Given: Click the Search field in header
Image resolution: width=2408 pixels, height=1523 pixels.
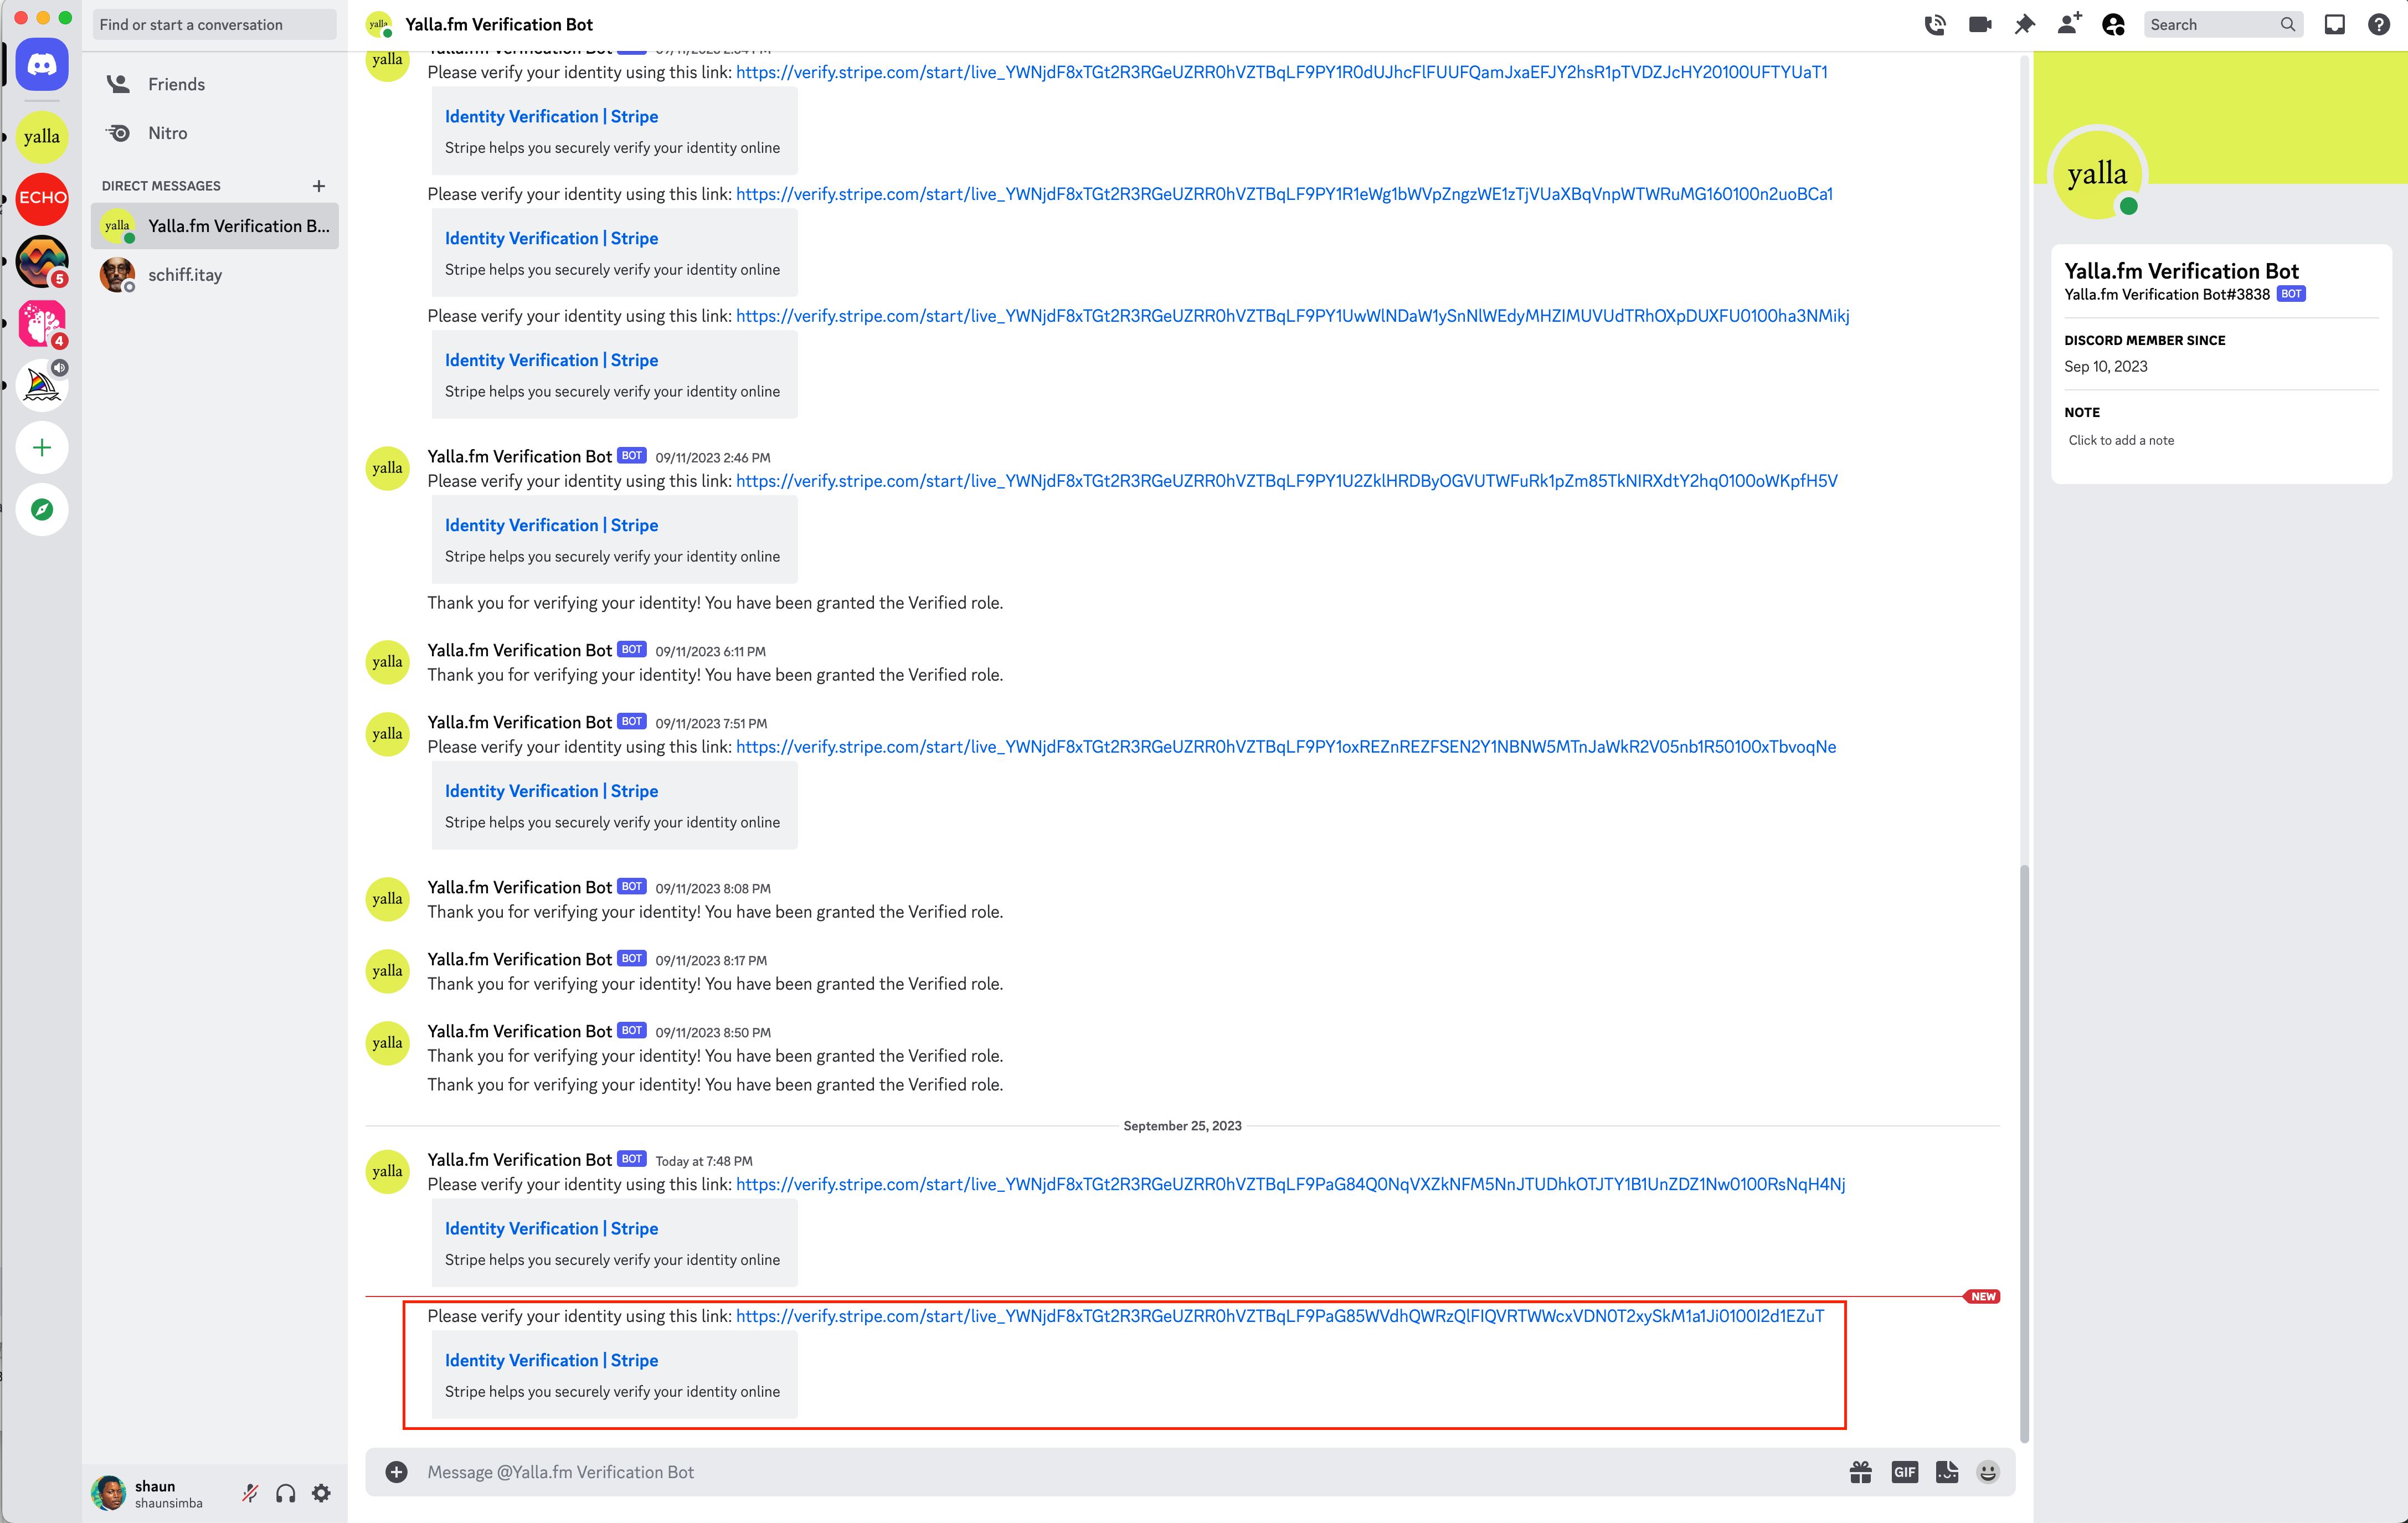Looking at the screenshot, I should (2223, 25).
